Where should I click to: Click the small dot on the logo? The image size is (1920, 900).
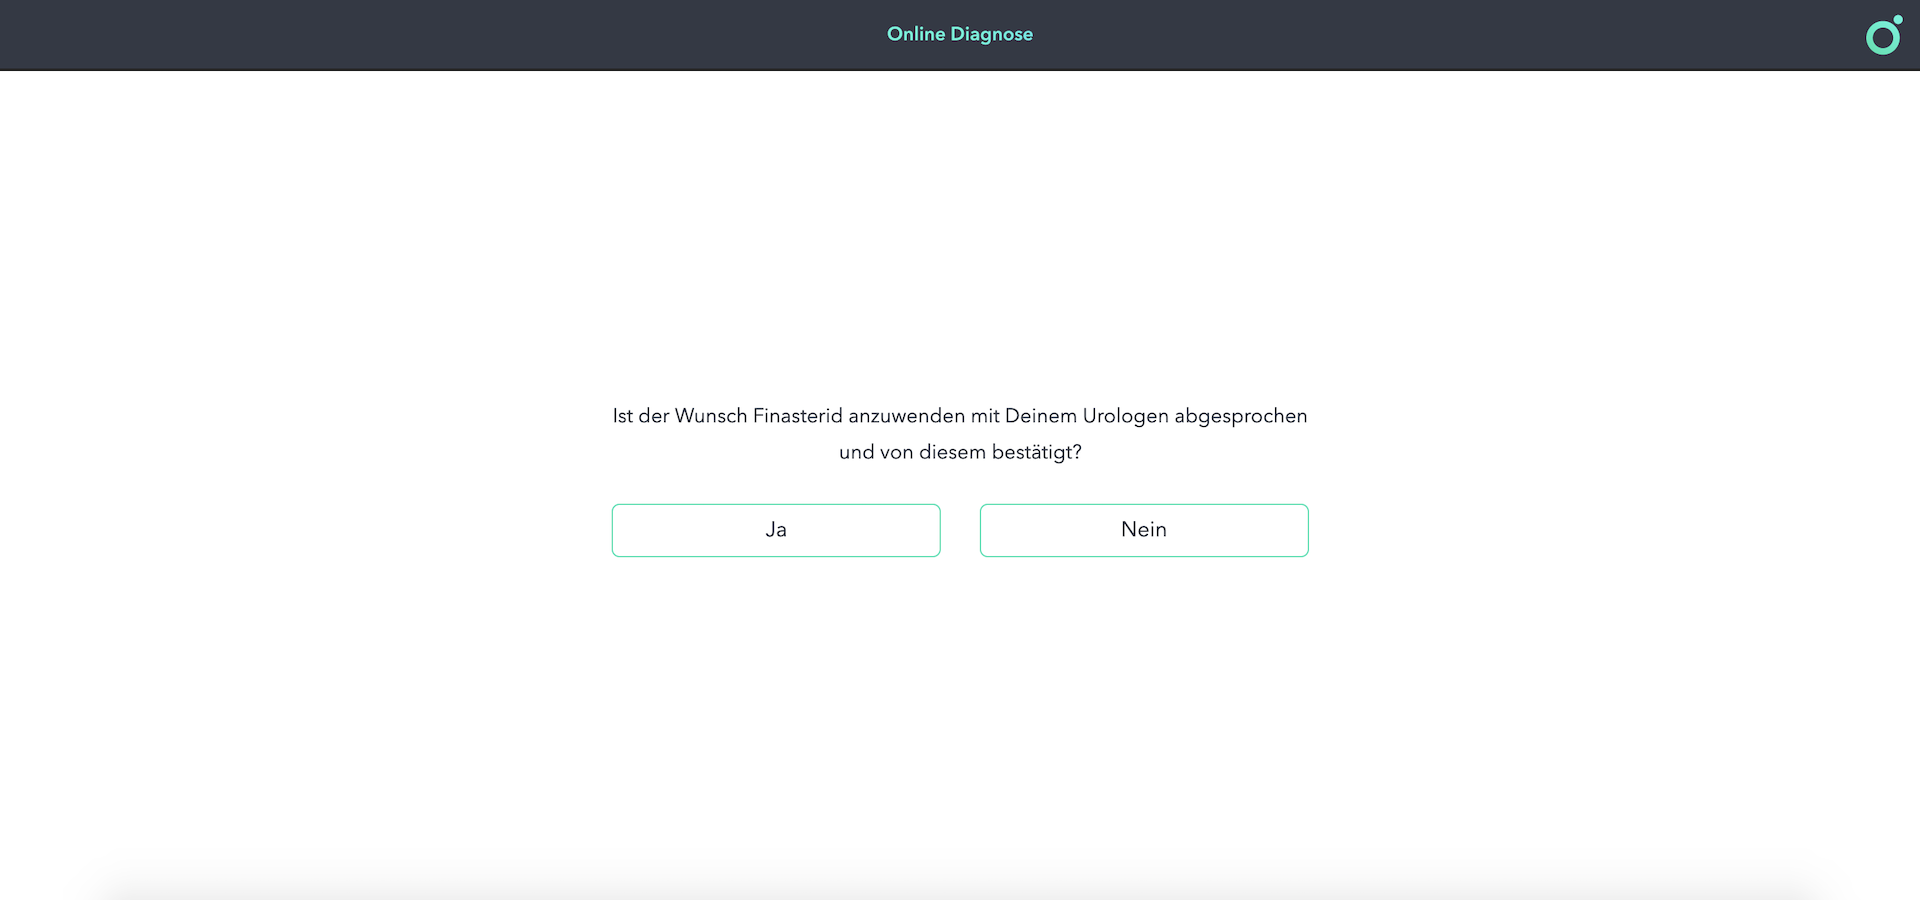(1897, 20)
